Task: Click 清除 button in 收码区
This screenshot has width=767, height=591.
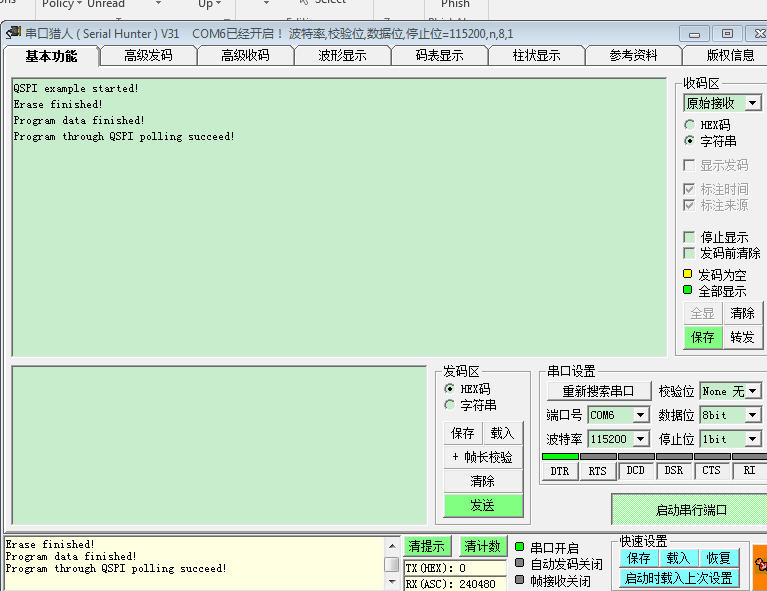Action: click(743, 313)
